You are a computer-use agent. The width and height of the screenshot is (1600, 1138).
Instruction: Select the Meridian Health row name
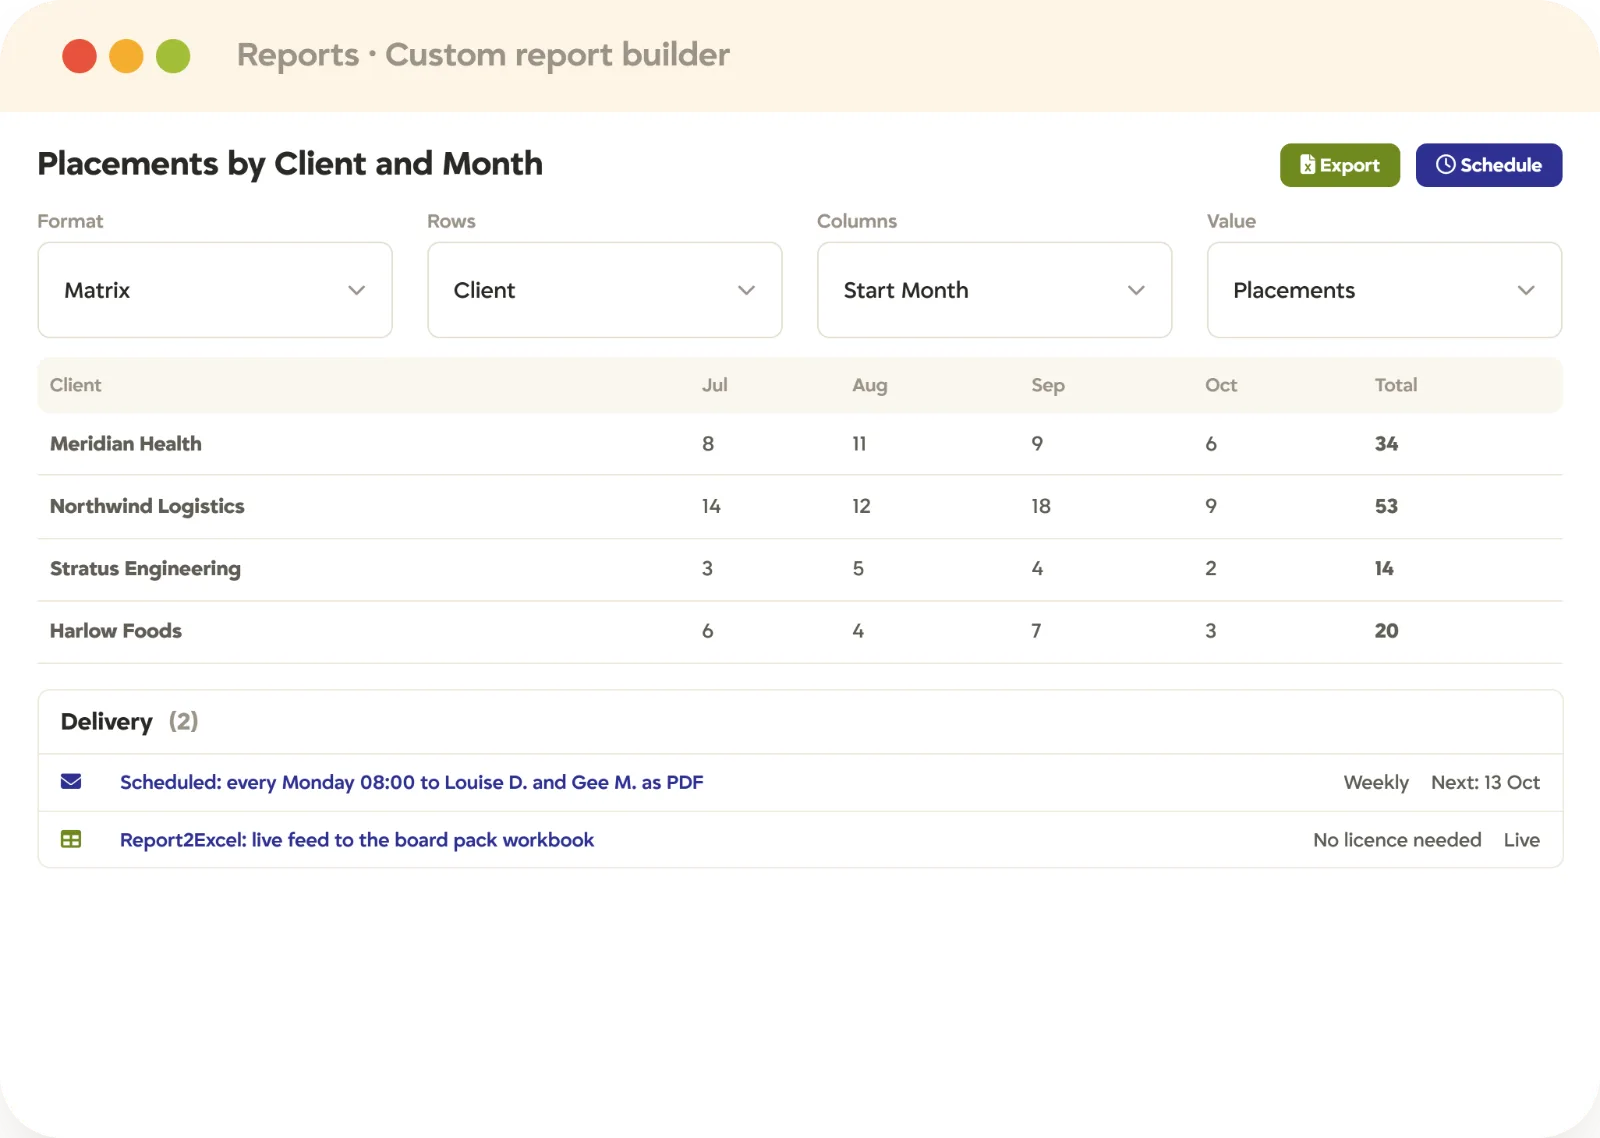point(126,444)
